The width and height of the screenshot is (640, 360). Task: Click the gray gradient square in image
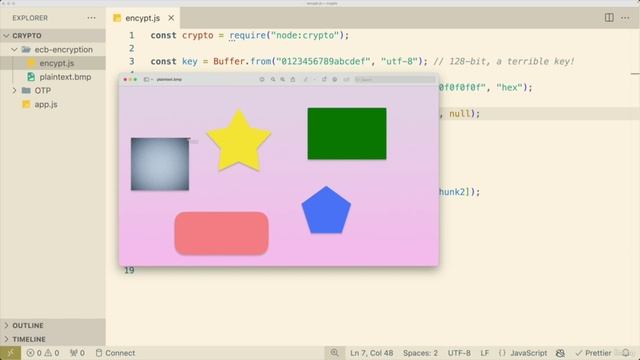[x=160, y=164]
